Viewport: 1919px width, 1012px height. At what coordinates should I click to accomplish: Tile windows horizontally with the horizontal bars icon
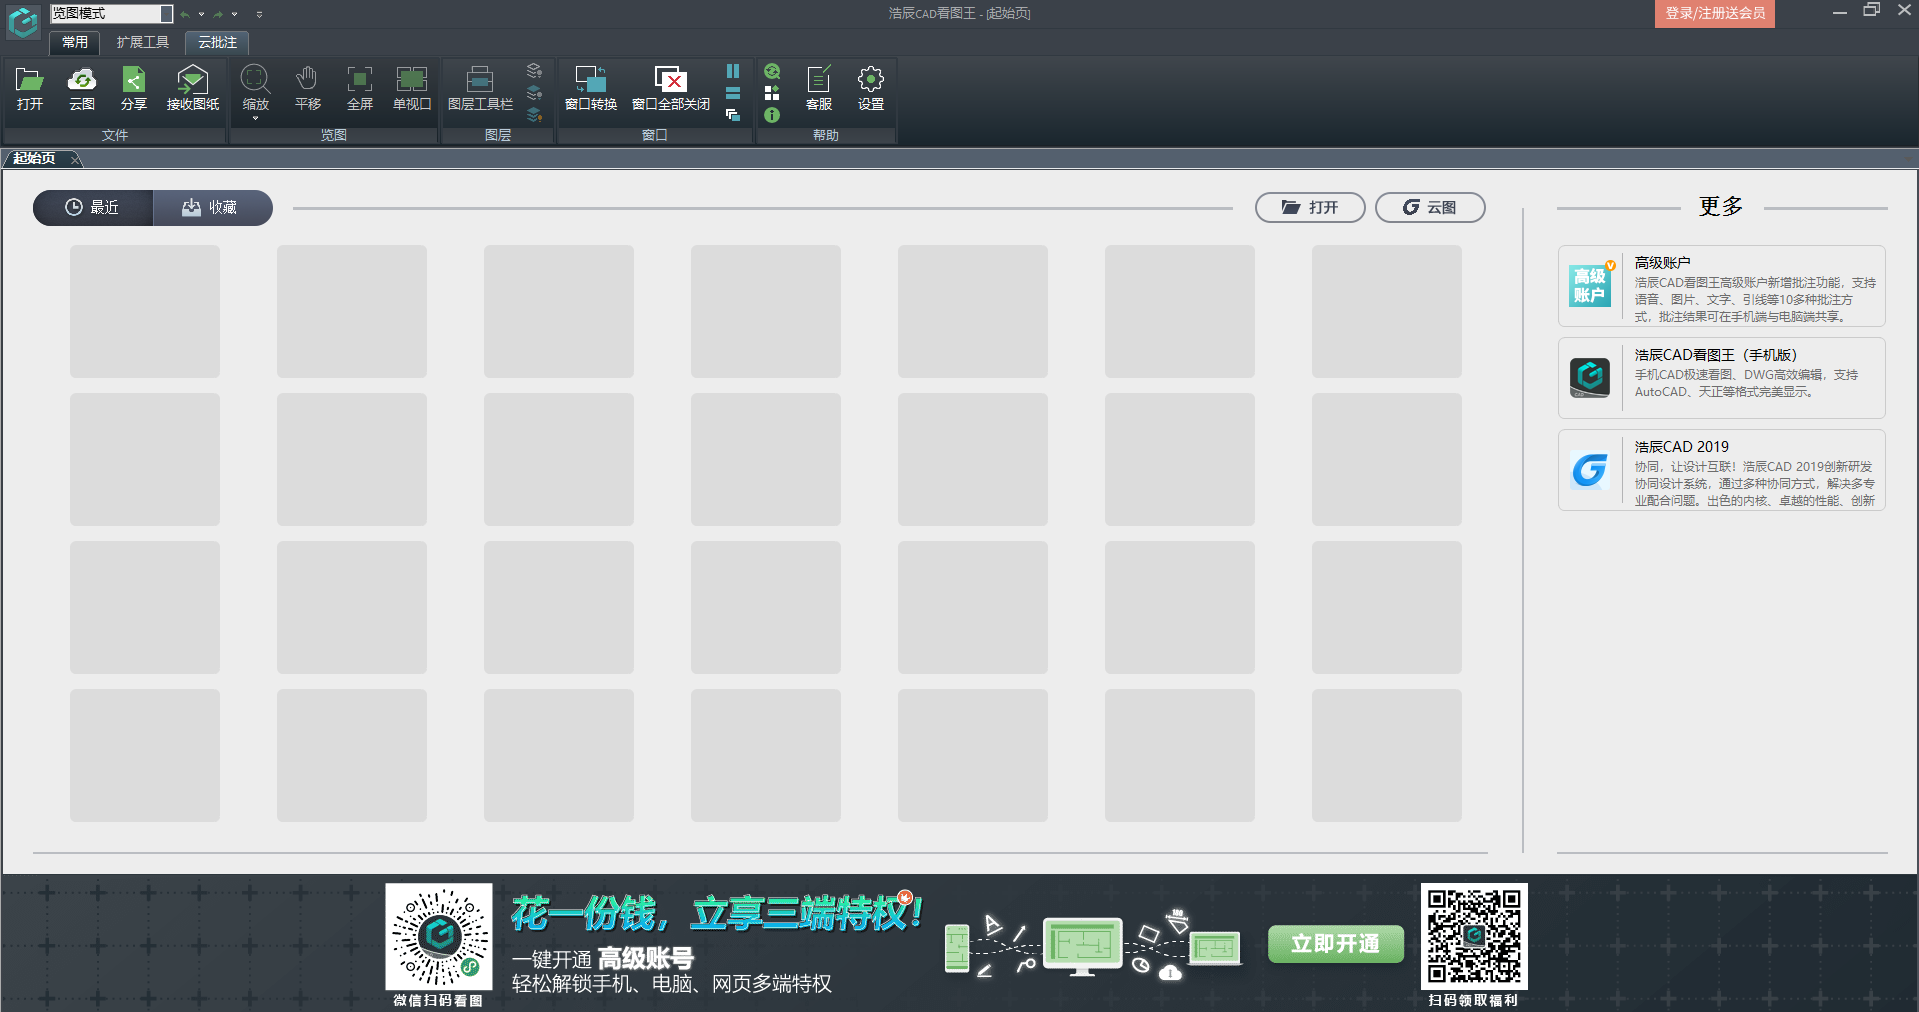pos(733,93)
